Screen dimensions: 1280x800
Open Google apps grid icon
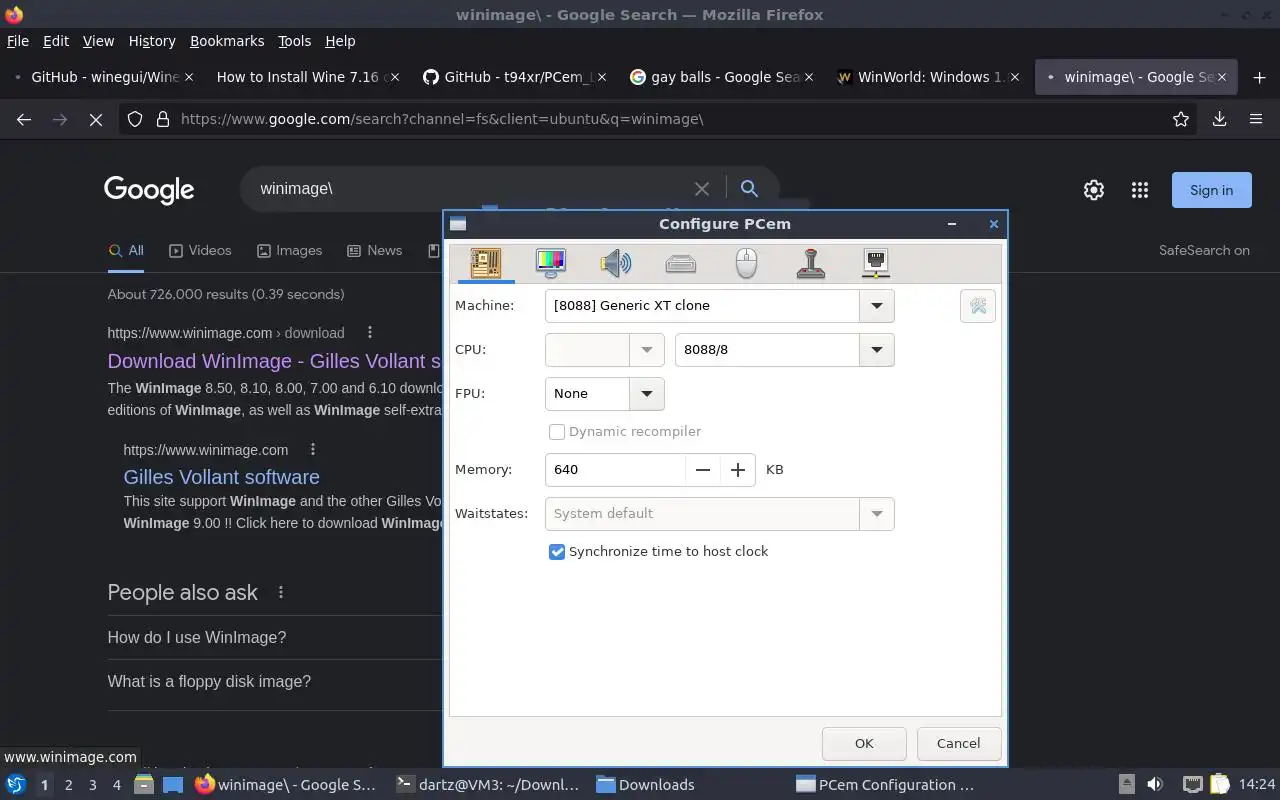[1139, 190]
